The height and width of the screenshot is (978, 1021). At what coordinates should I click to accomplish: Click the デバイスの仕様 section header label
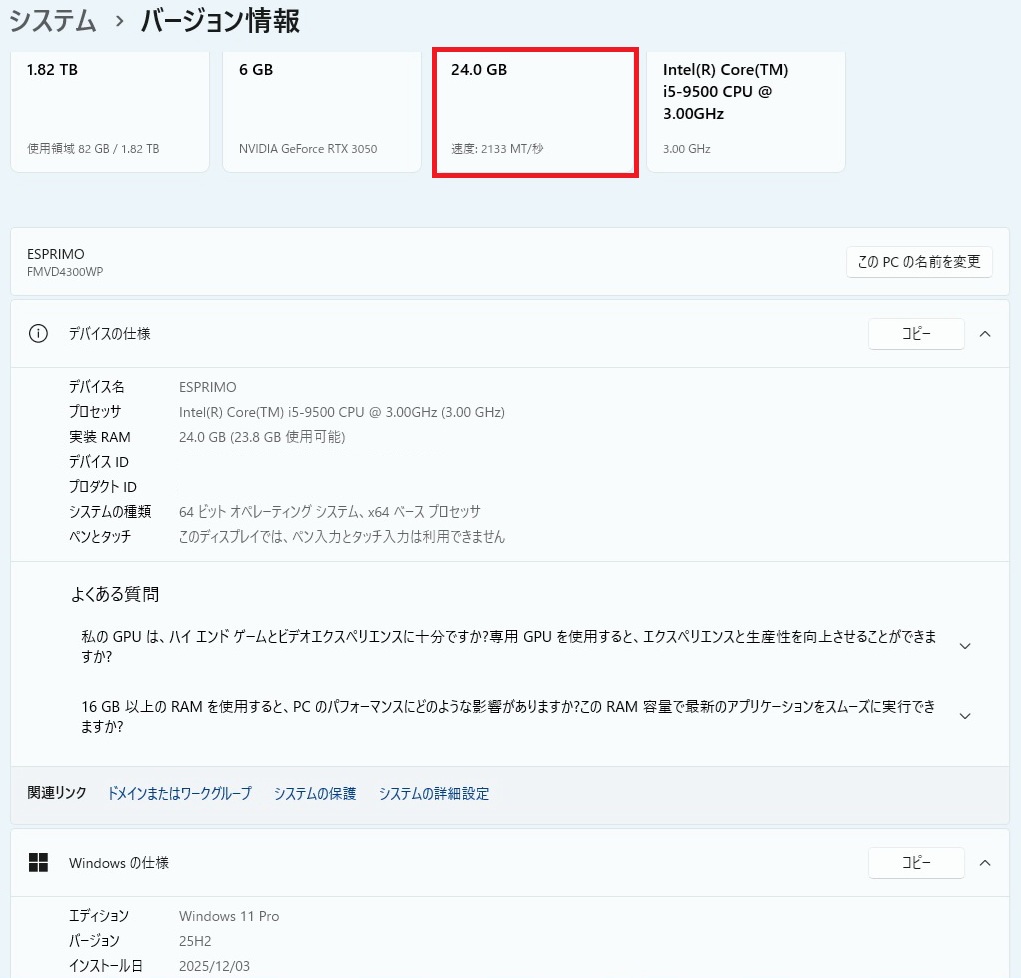(110, 334)
